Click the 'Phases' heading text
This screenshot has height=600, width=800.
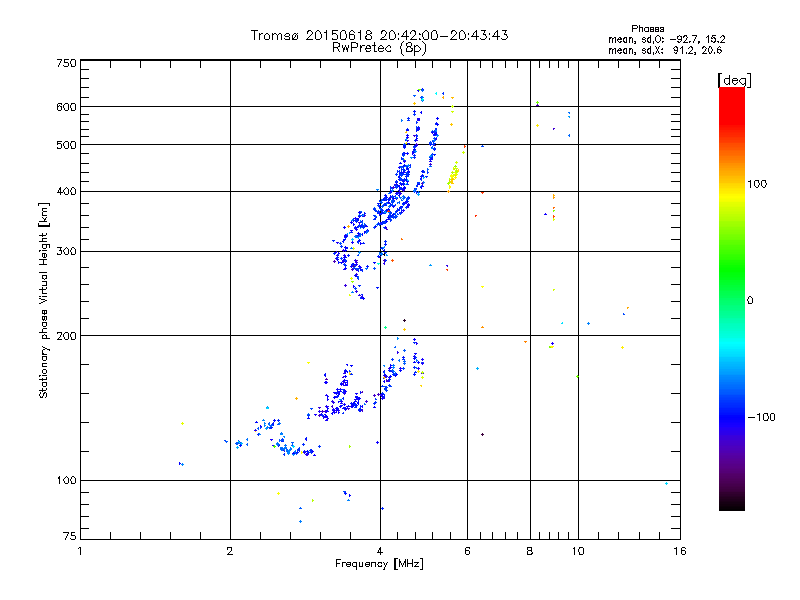[647, 29]
